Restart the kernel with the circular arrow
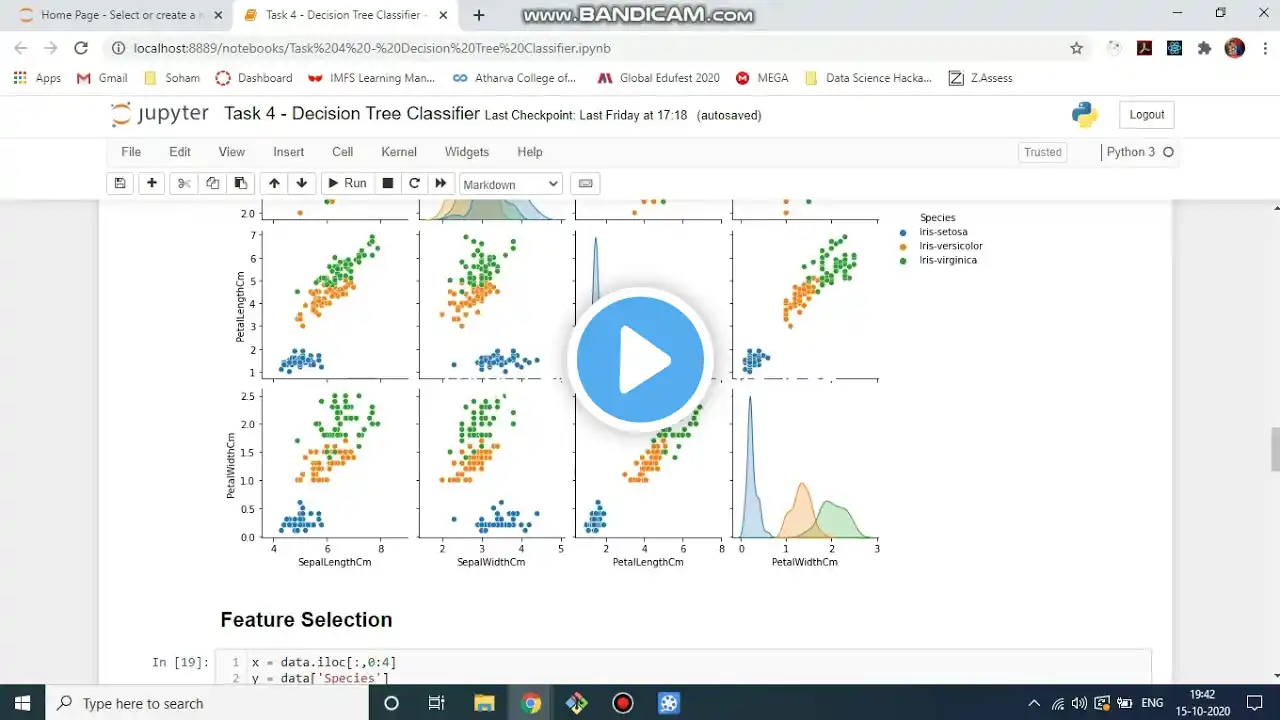Viewport: 1280px width, 720px height. click(x=414, y=183)
